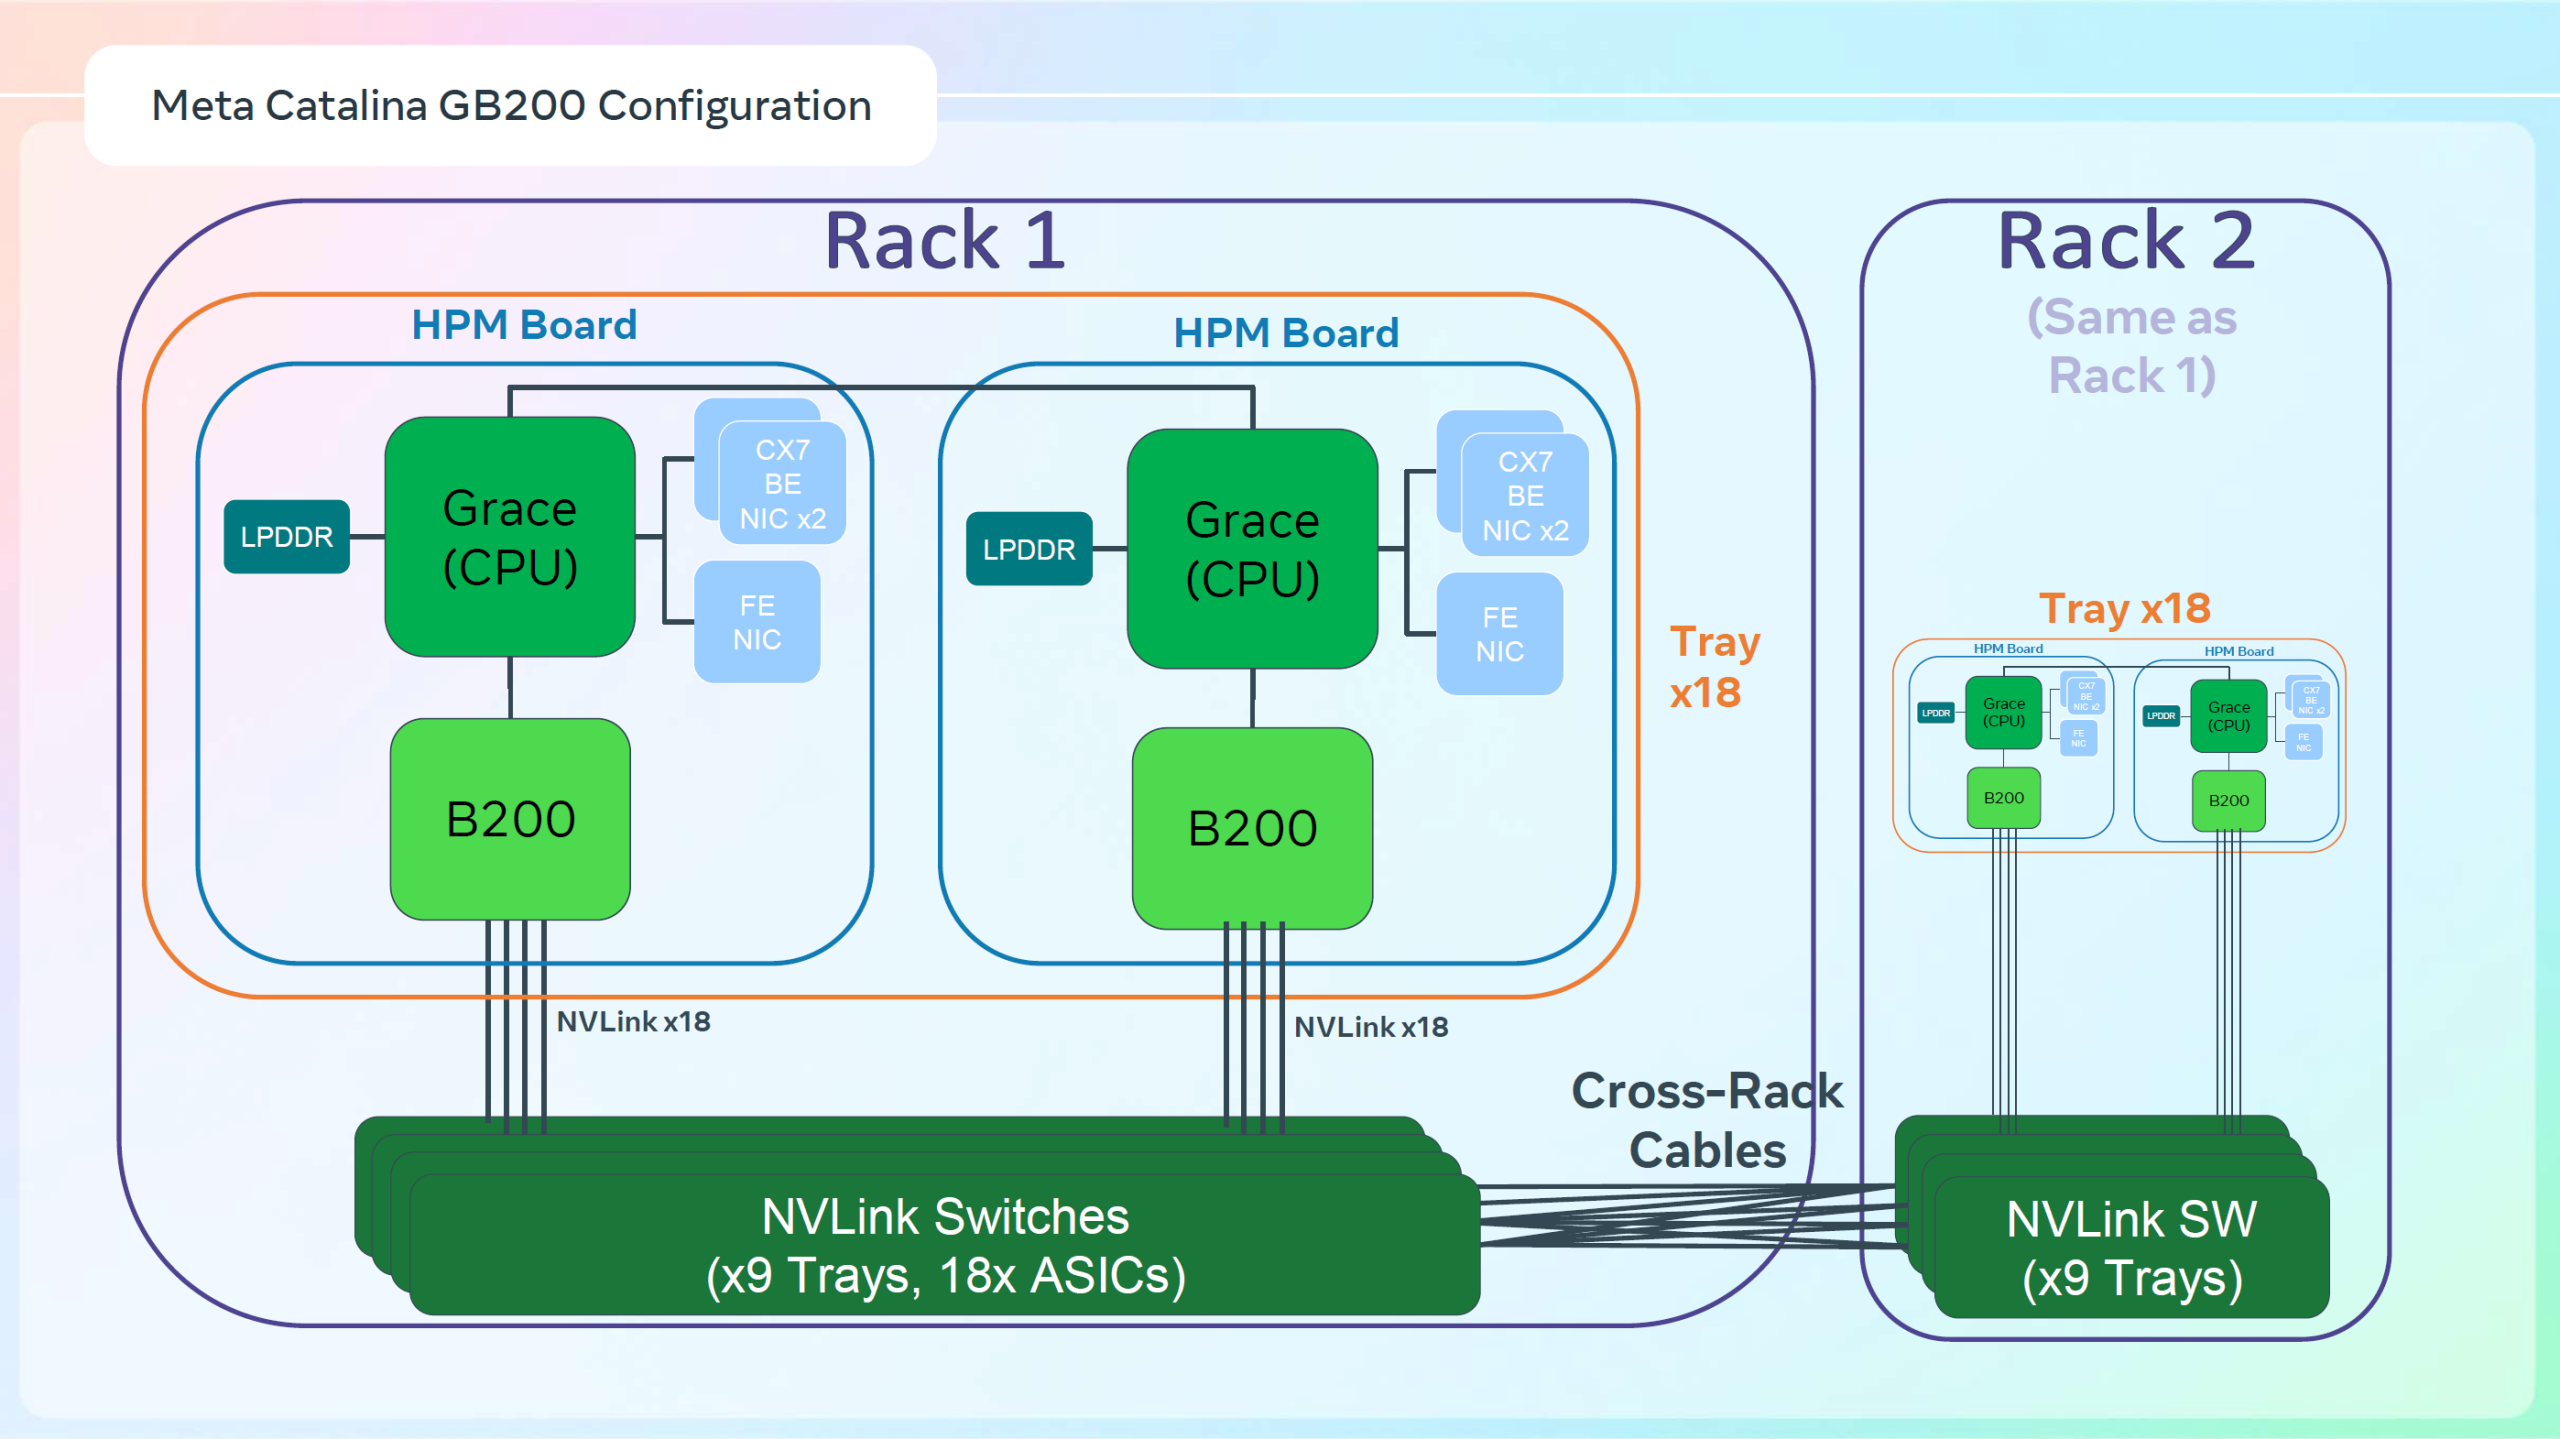Click the right FE NIC box
The width and height of the screenshot is (2560, 1439).
[x=1499, y=634]
